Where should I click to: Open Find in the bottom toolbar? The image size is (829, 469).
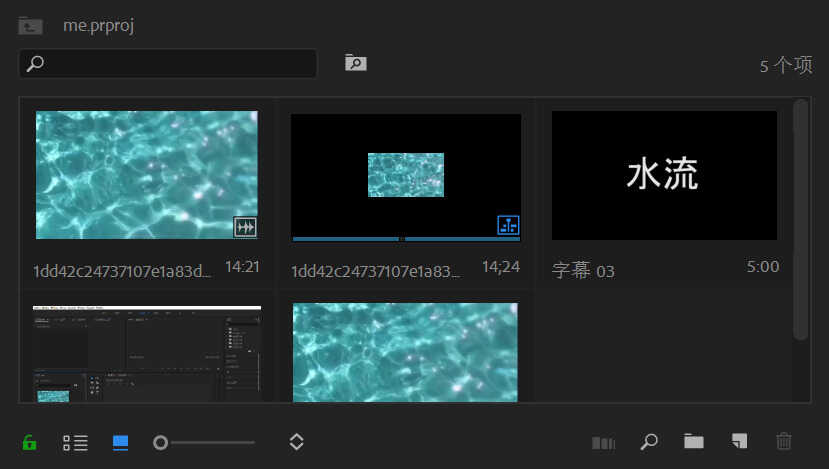point(649,442)
